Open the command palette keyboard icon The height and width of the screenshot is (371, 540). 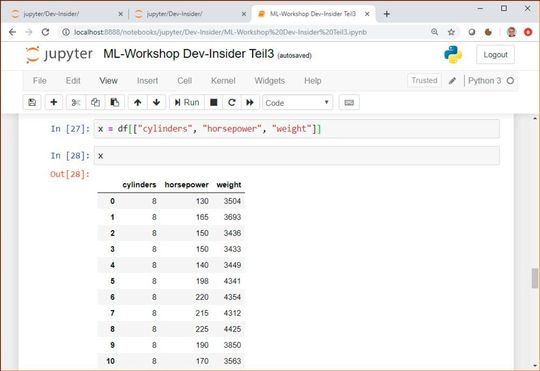tap(349, 102)
